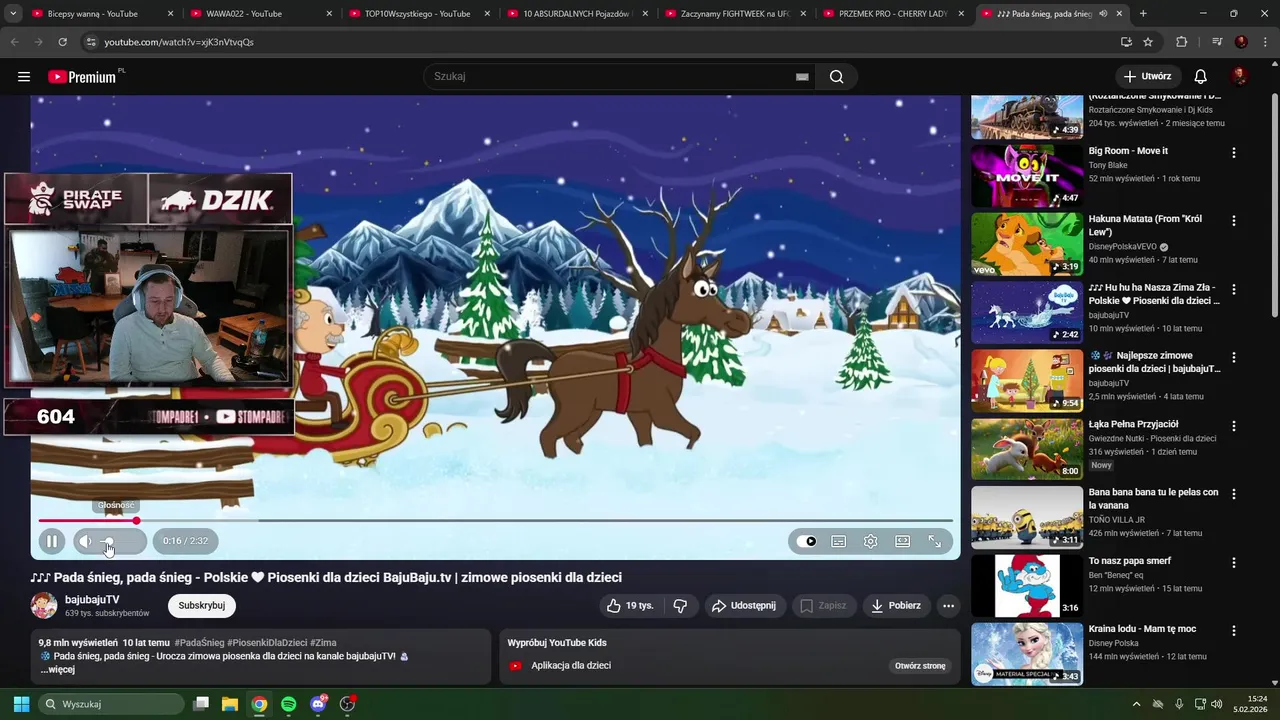Viewport: 1280px width, 720px height.
Task: Open the bajubajuTV channel avatar
Action: click(x=44, y=605)
